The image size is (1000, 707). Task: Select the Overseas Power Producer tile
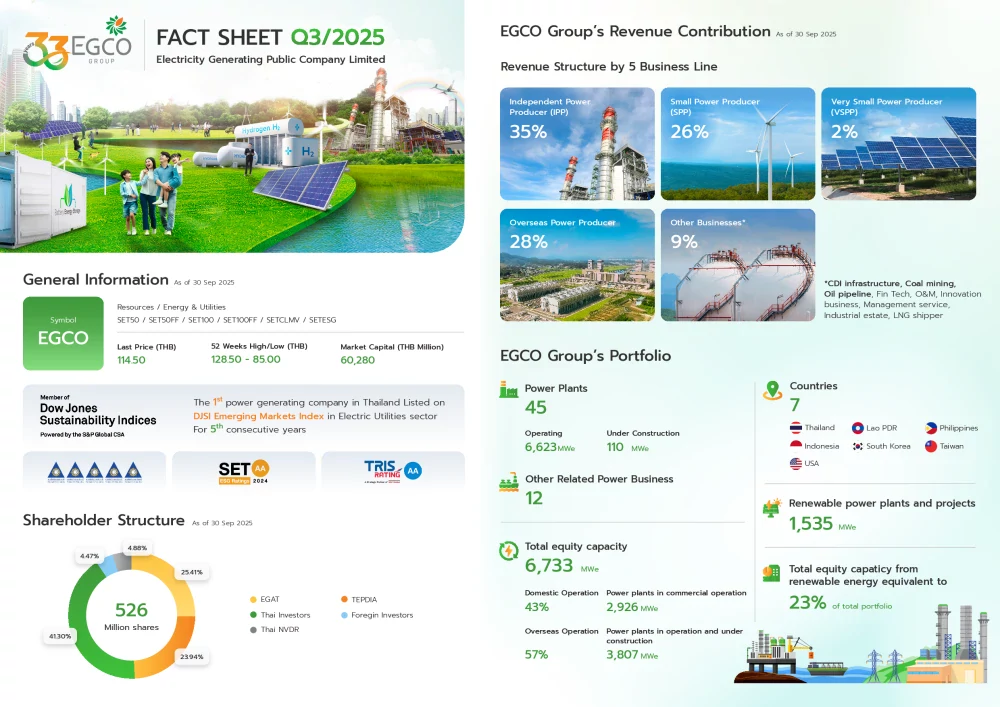pyautogui.click(x=577, y=264)
